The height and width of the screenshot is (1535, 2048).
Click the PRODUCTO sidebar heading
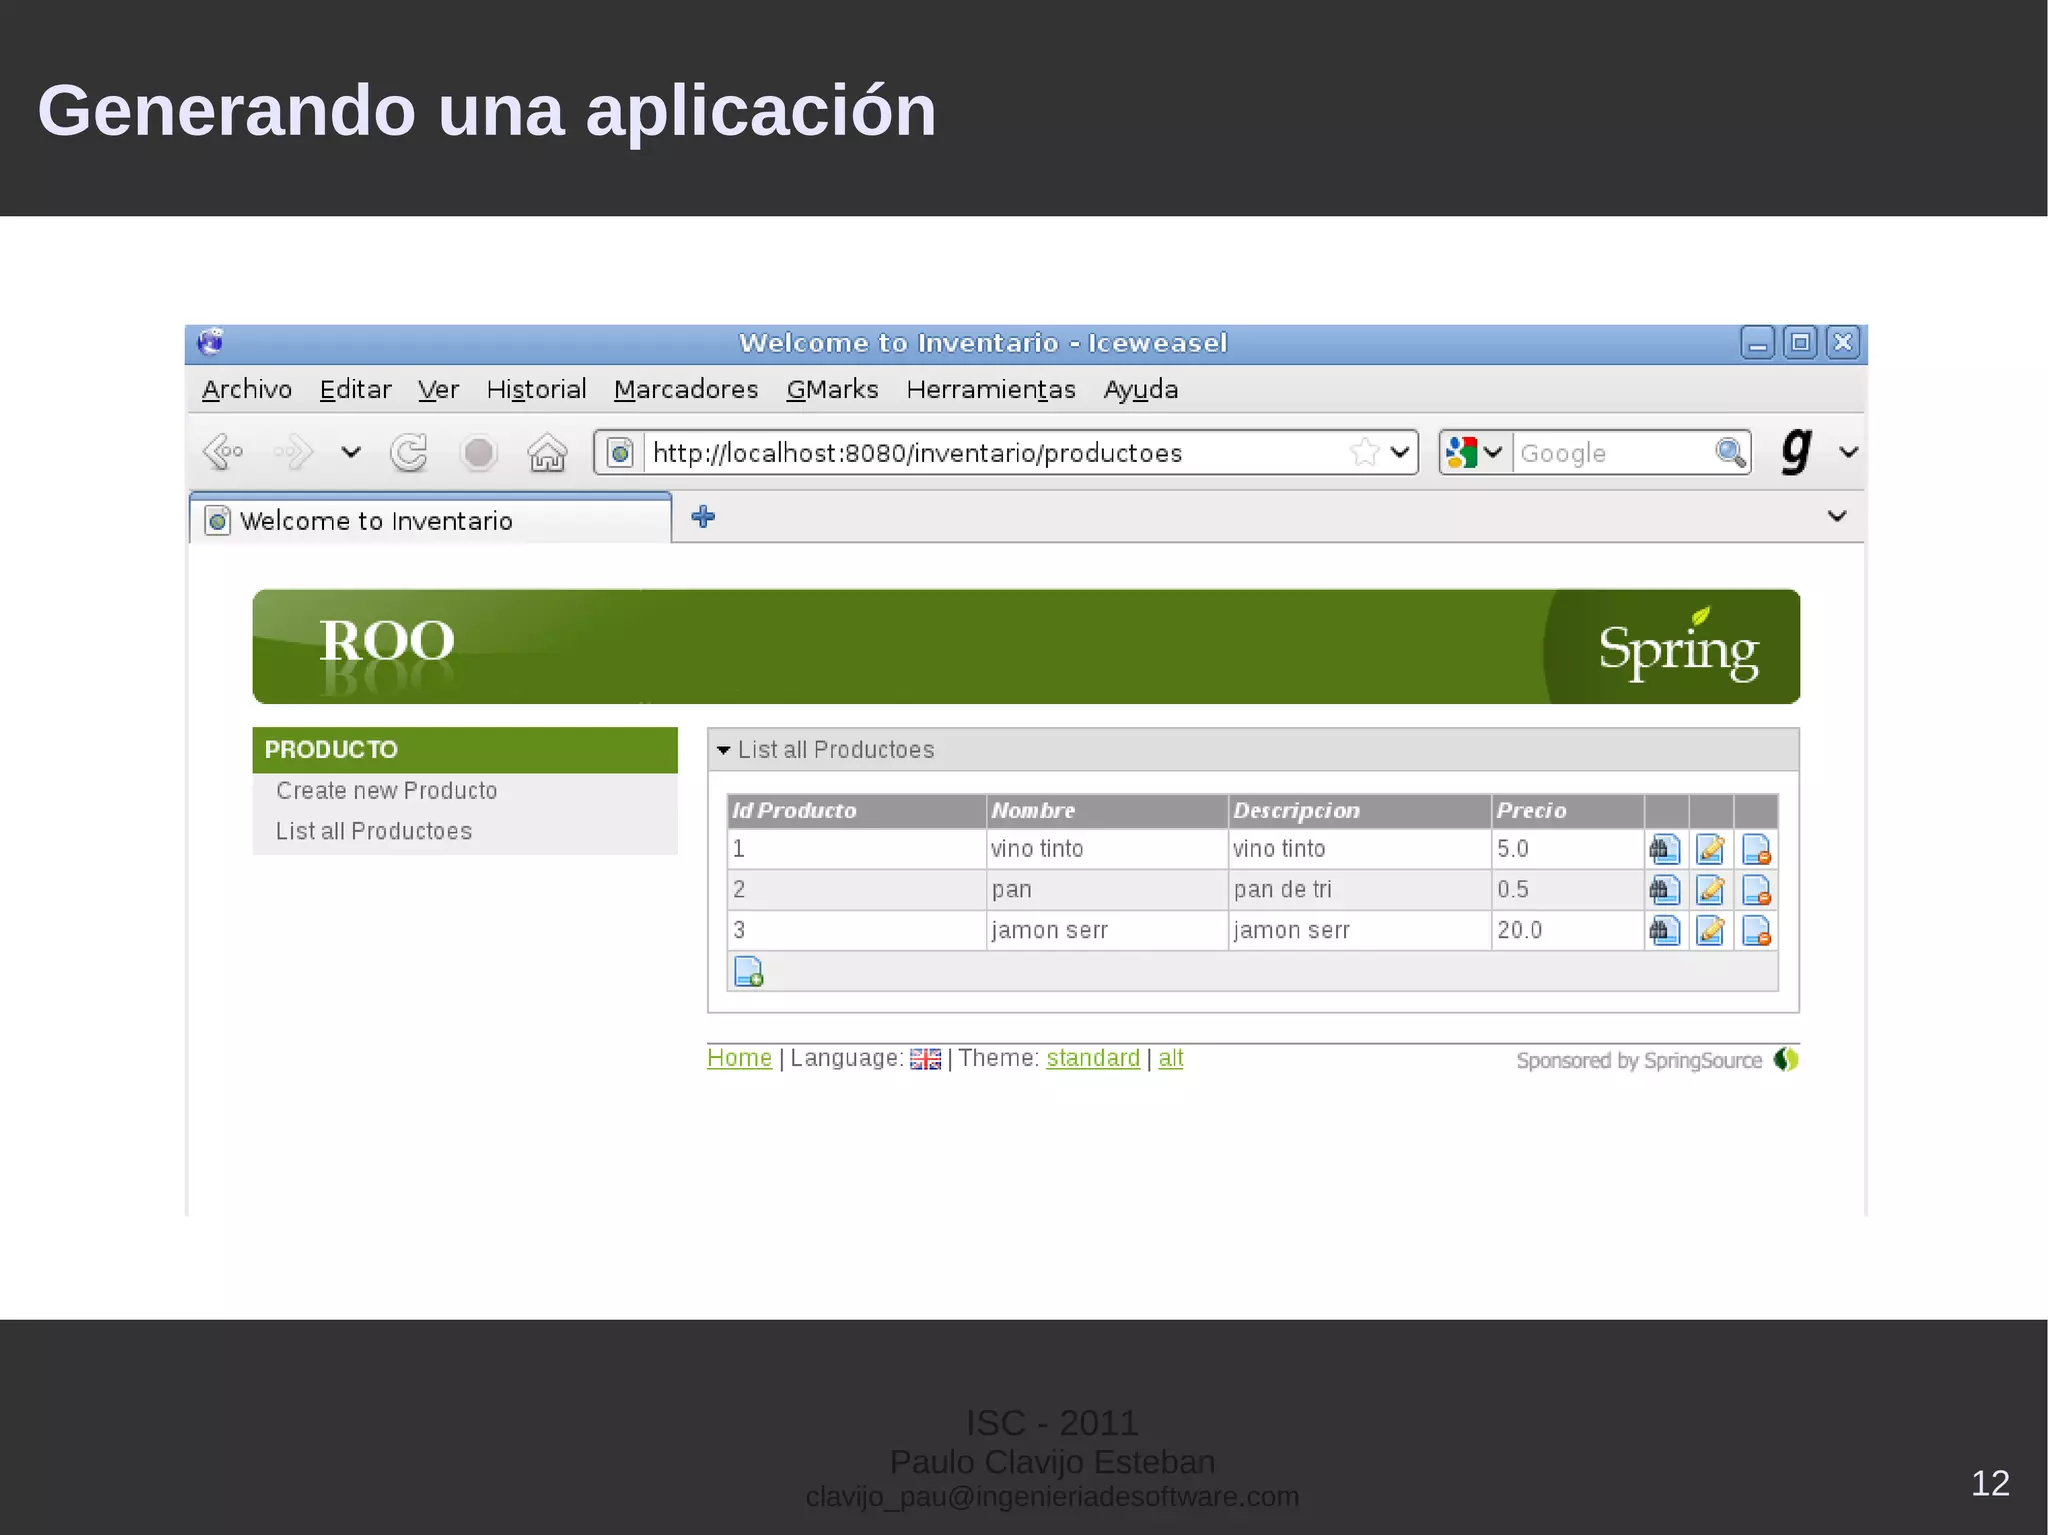(465, 749)
